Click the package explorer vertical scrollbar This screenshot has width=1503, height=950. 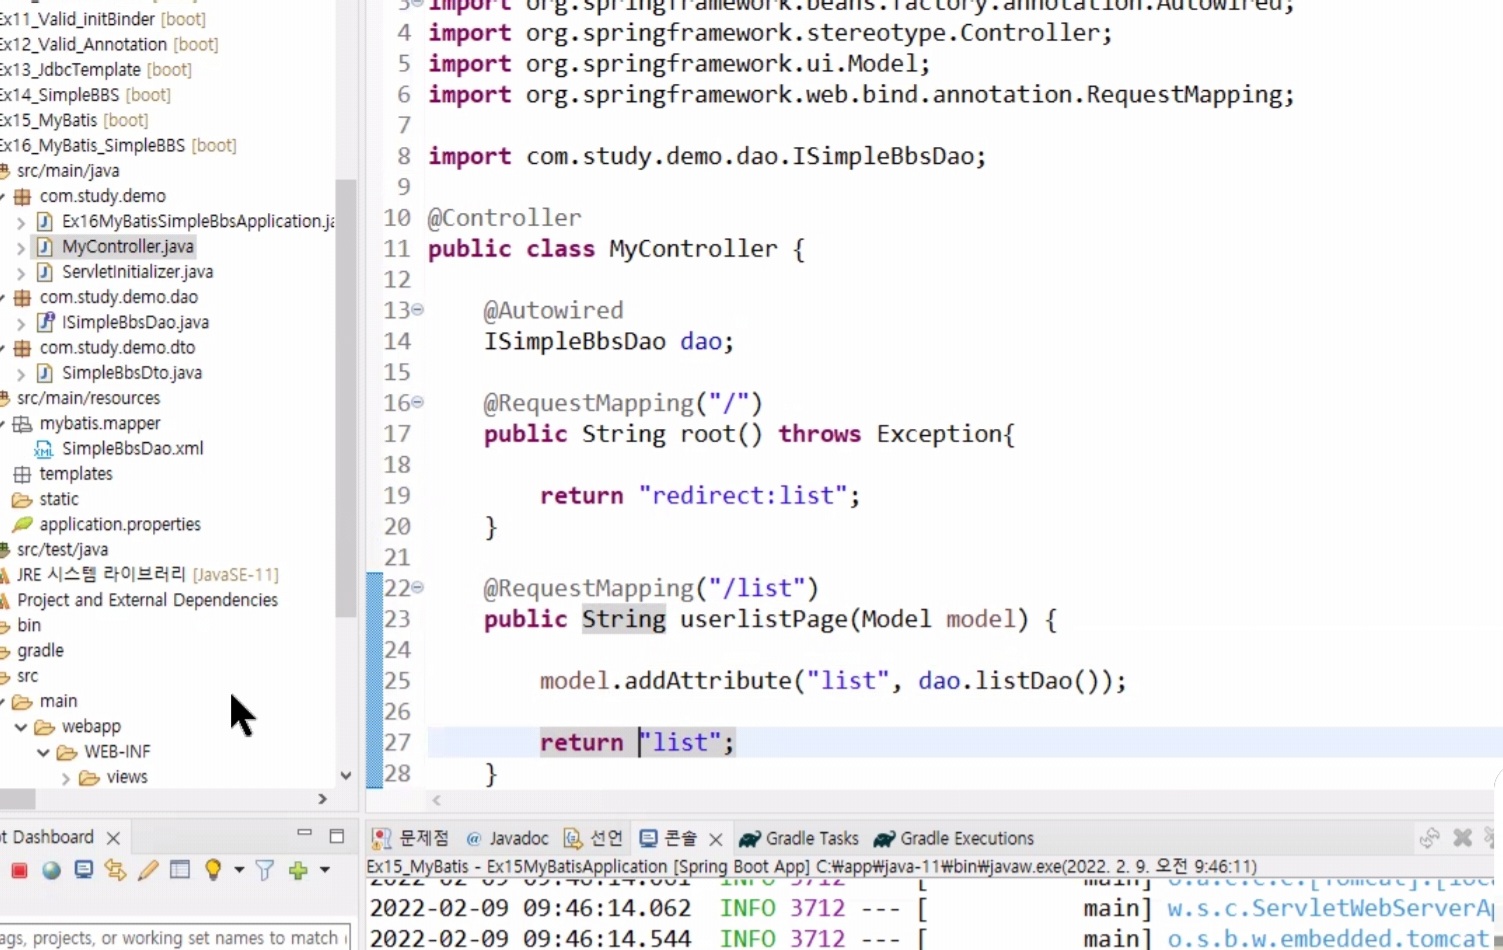coord(346,398)
